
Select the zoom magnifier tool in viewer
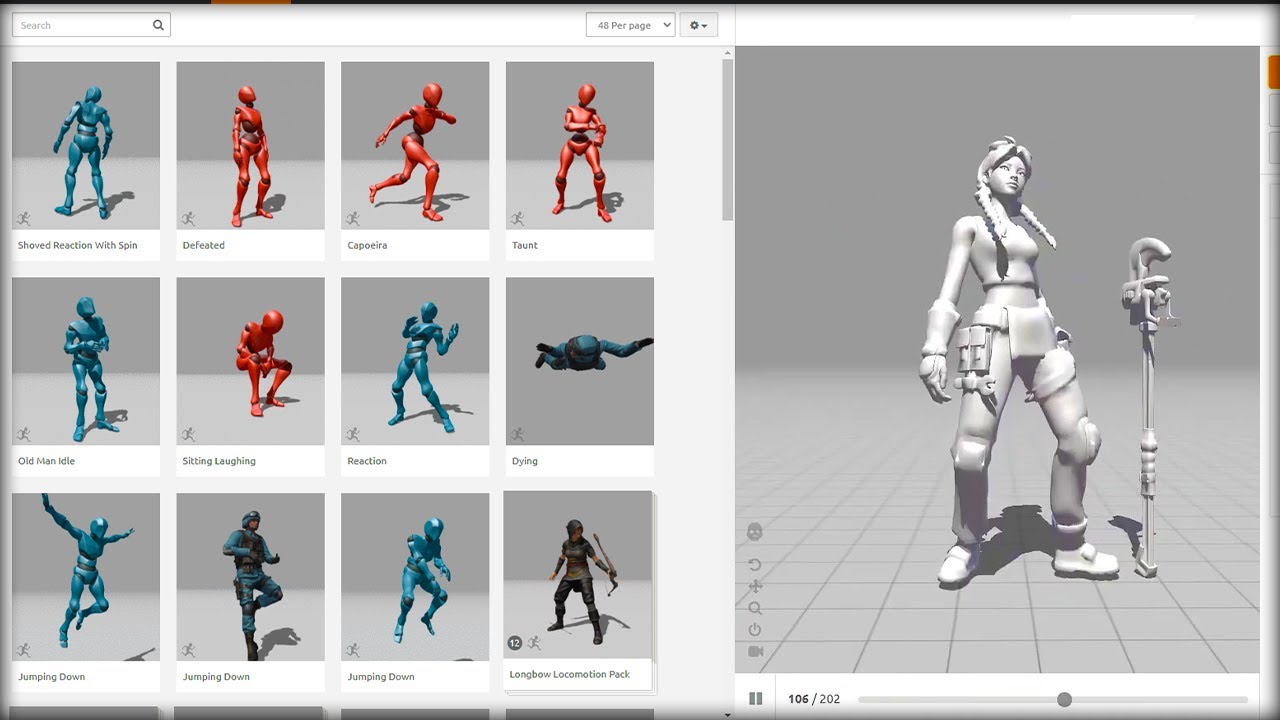coord(755,608)
